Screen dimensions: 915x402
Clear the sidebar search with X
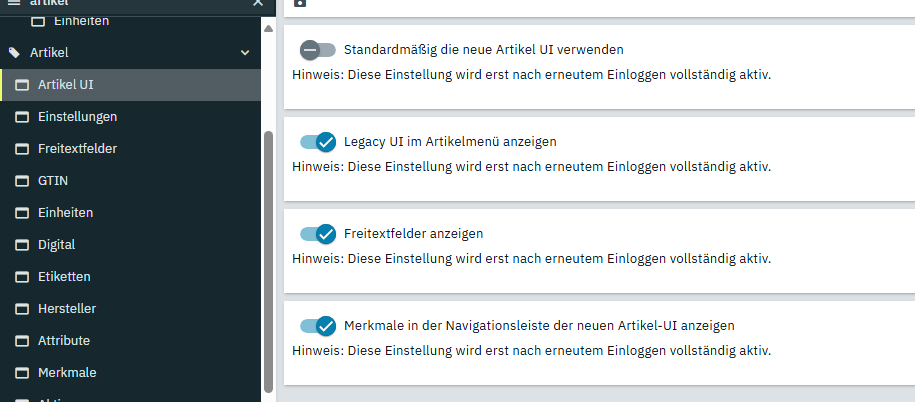[x=257, y=3]
